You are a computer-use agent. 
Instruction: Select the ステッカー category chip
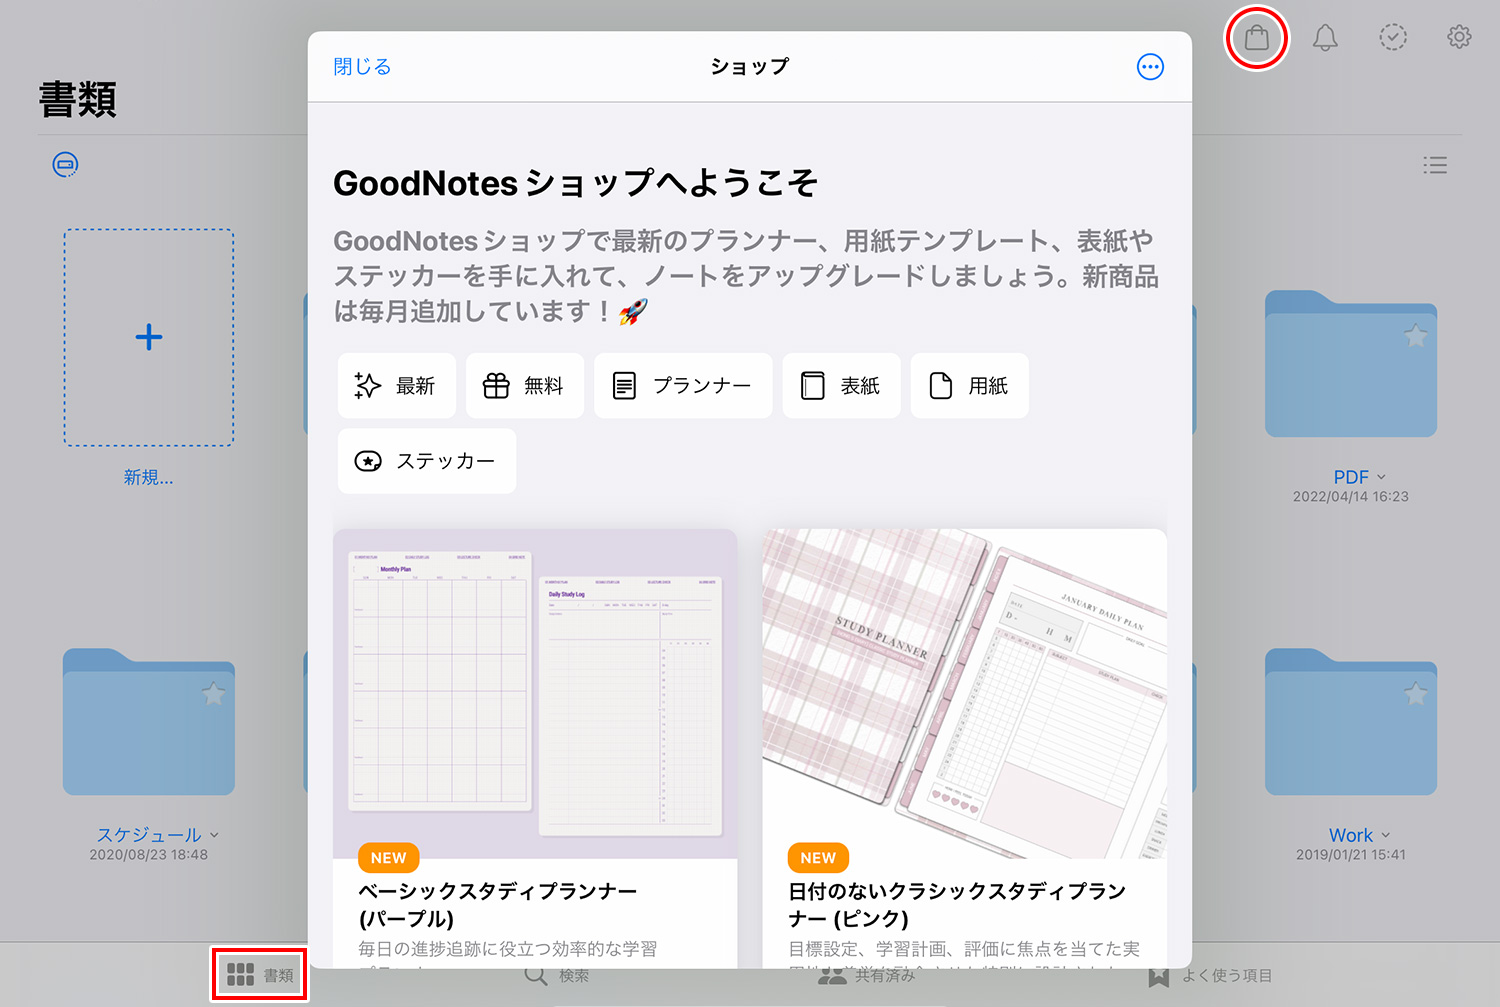pos(427,461)
